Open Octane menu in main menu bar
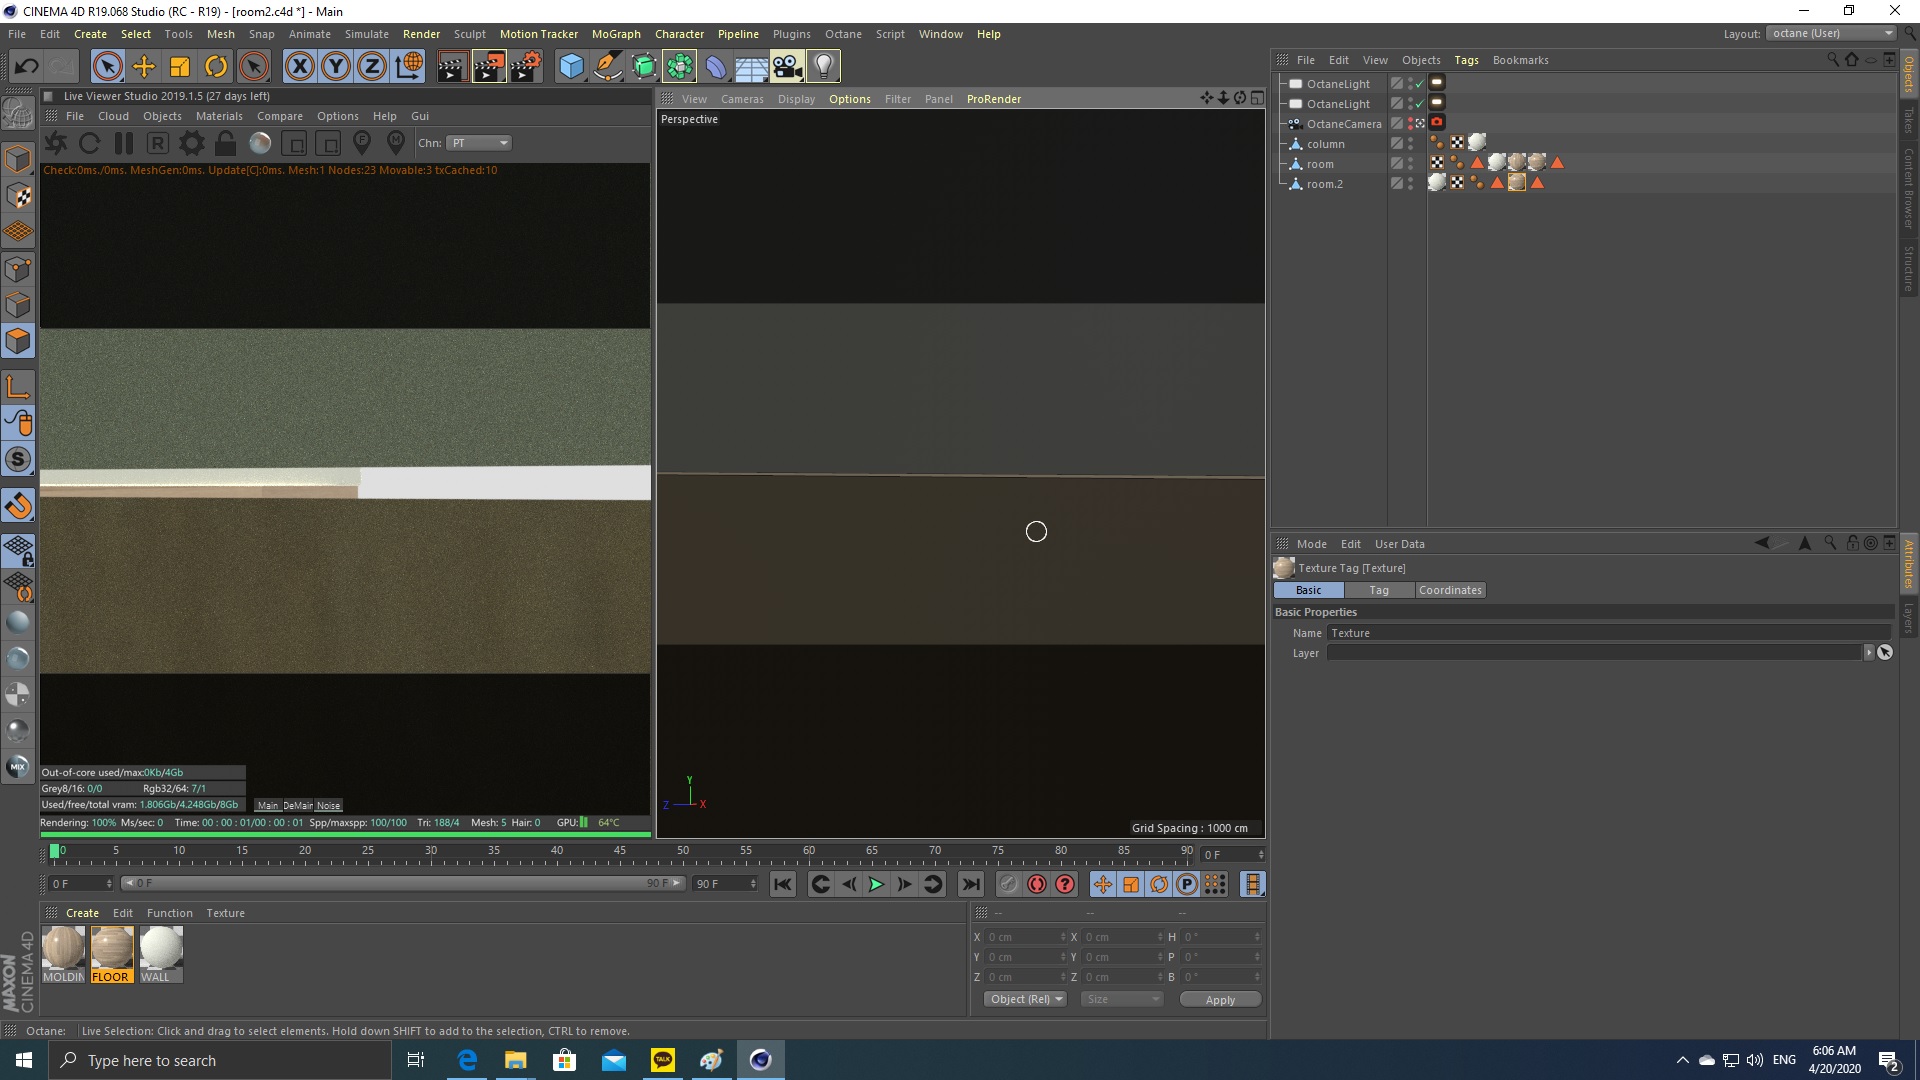 [842, 34]
